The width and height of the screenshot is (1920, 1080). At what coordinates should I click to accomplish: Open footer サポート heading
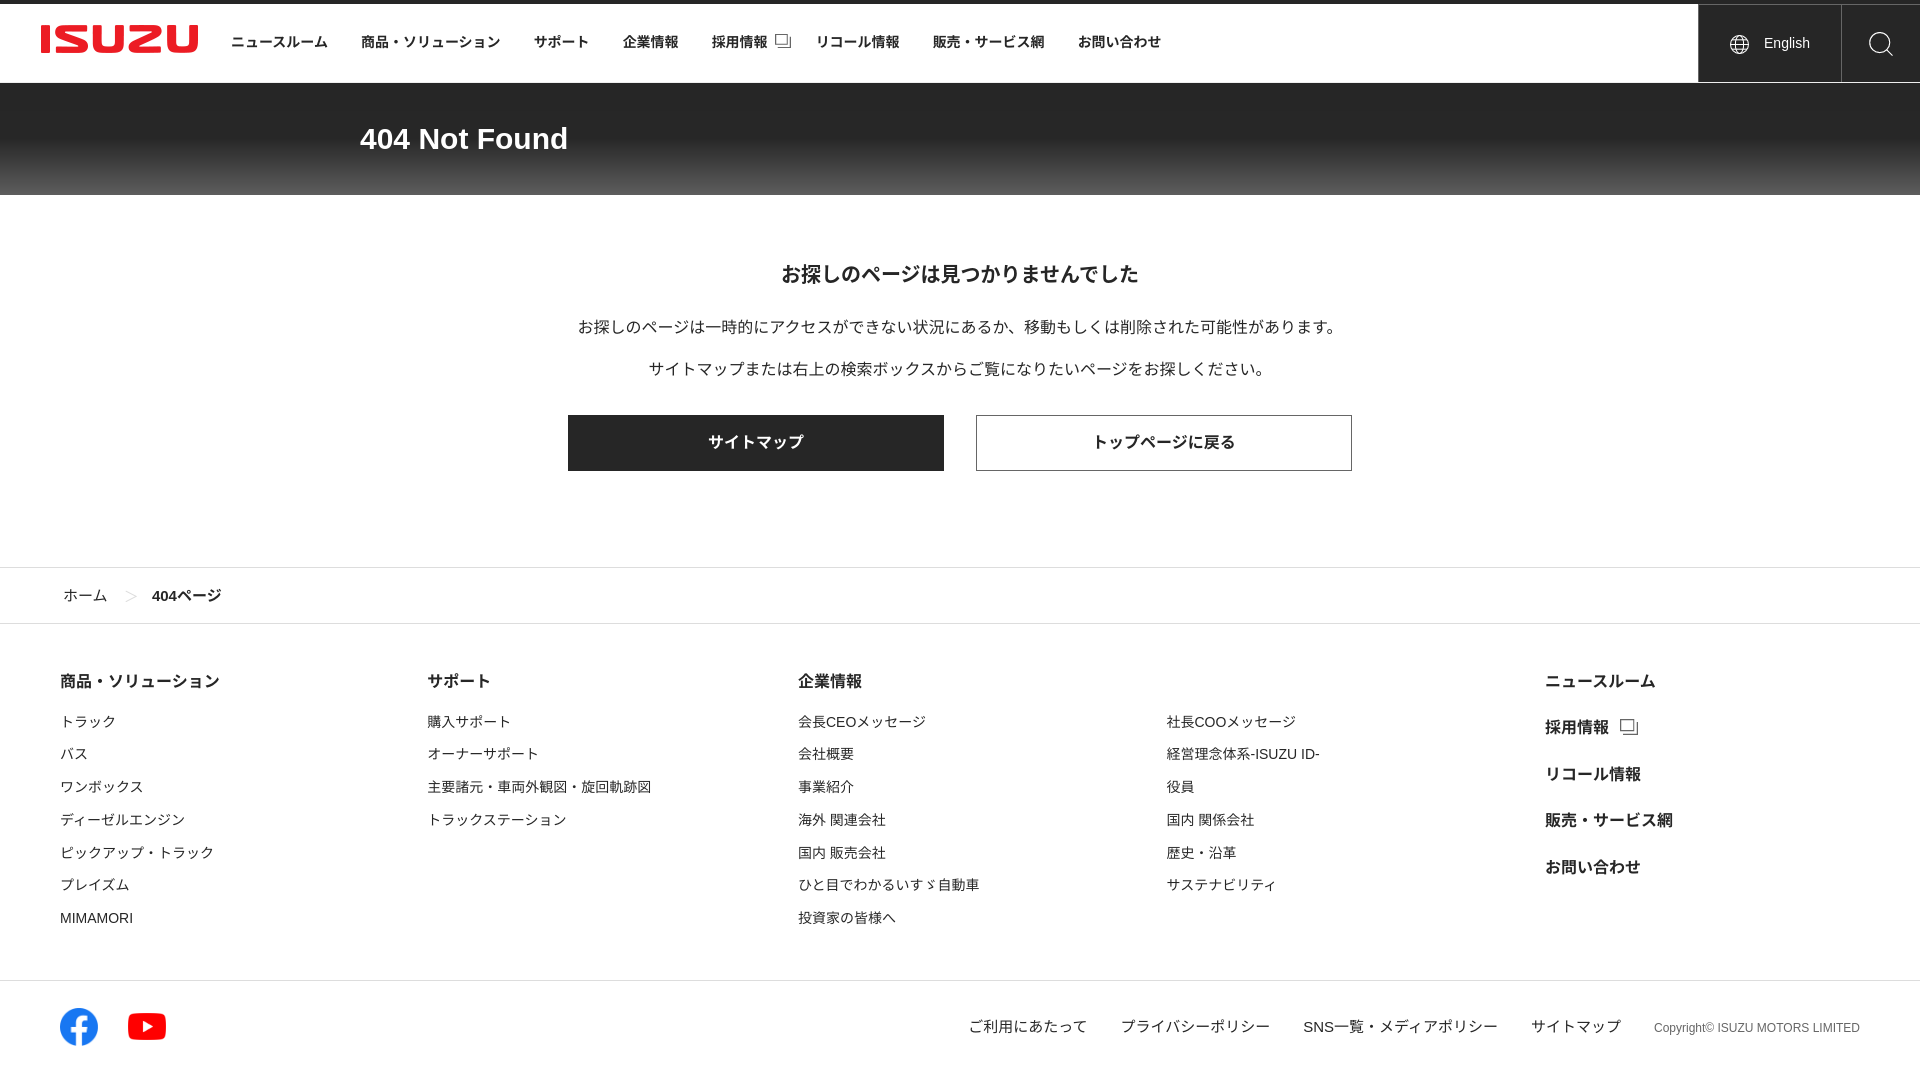[x=459, y=681]
